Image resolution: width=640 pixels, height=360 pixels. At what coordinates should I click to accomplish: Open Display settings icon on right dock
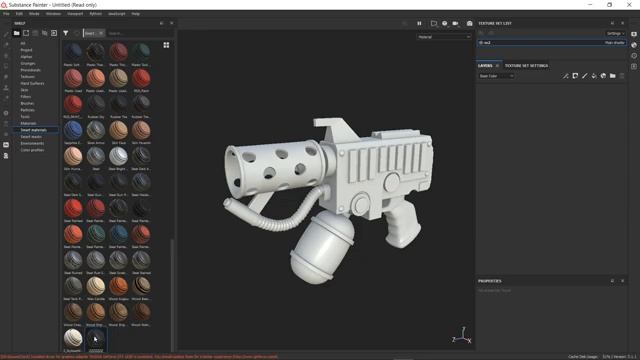coord(634,34)
